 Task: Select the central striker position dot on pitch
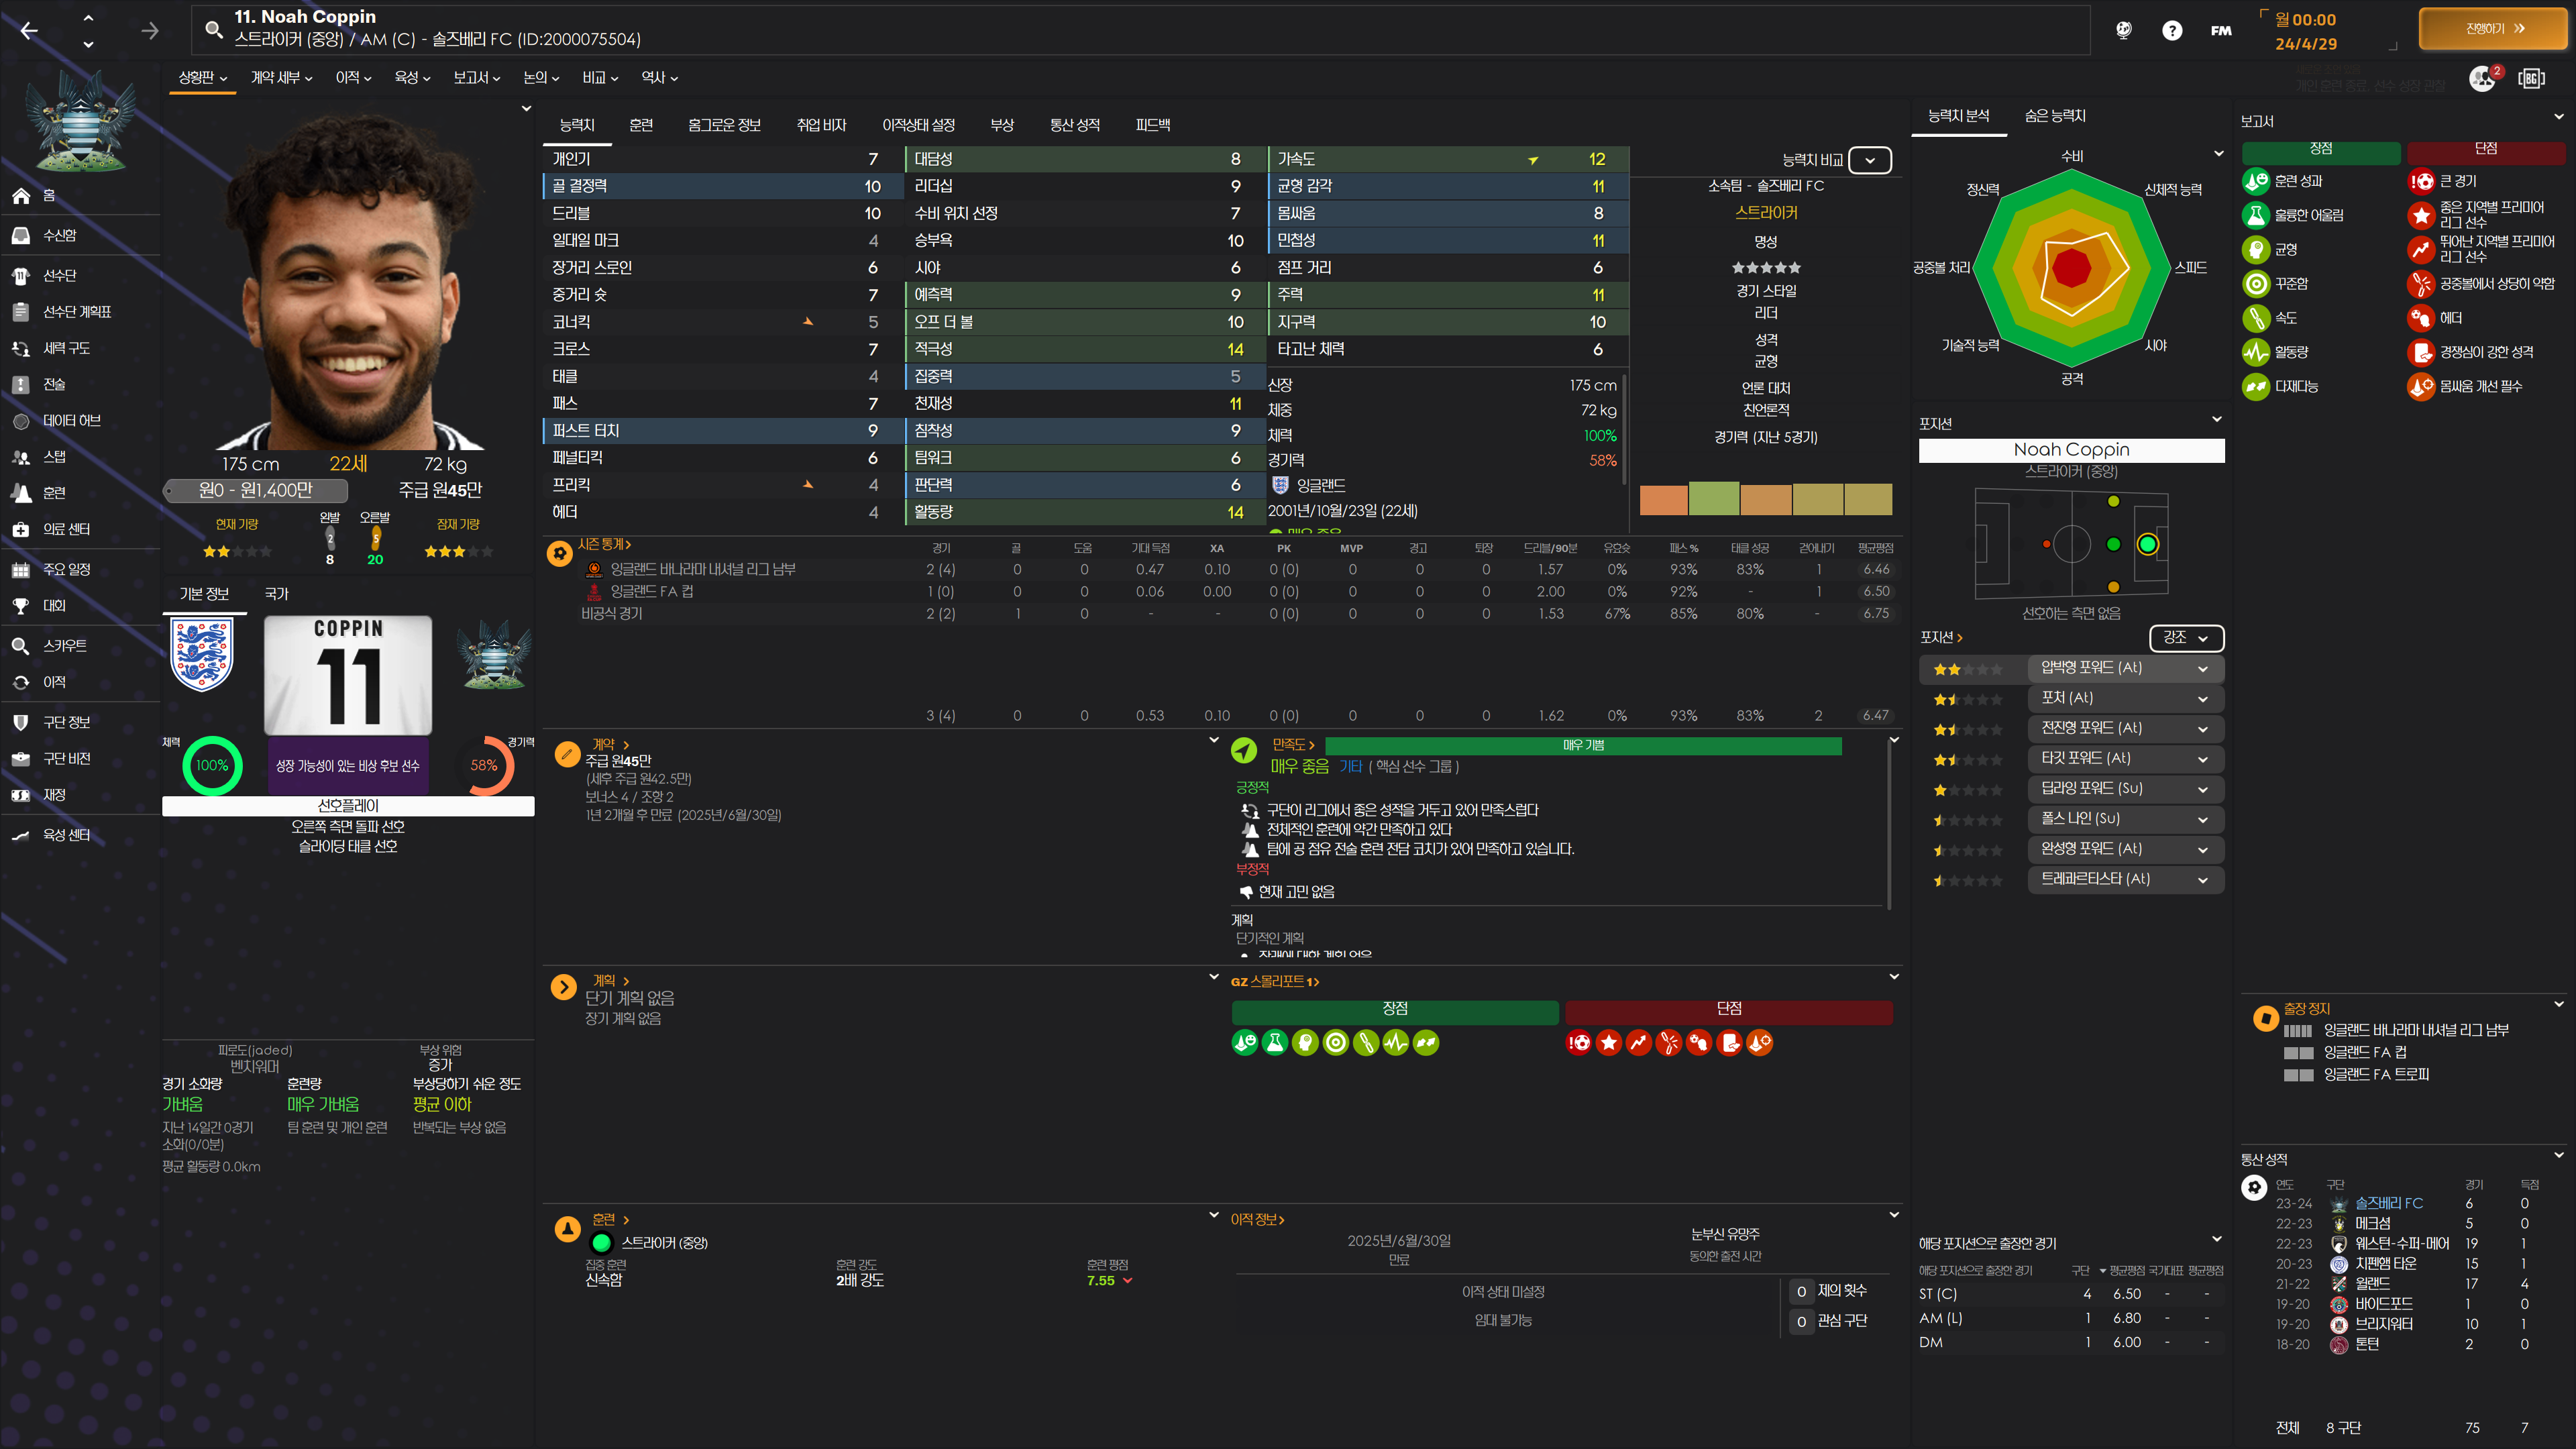(2147, 544)
